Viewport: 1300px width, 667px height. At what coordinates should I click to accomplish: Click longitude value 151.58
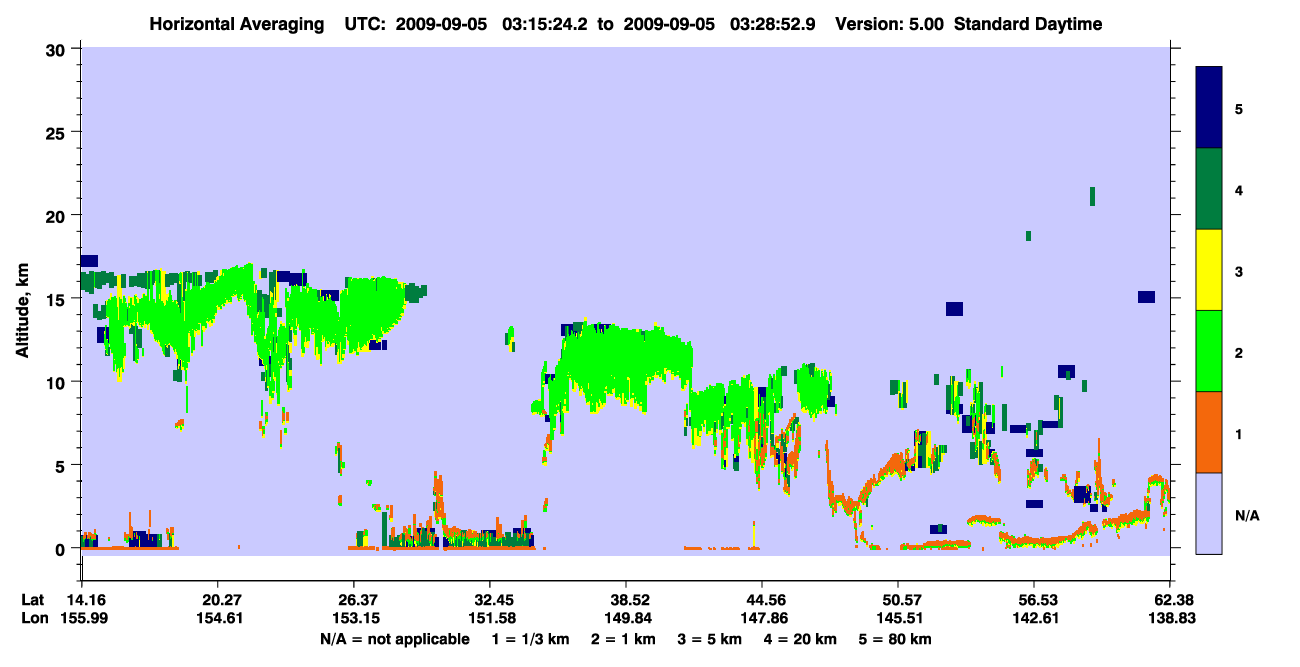pos(490,618)
